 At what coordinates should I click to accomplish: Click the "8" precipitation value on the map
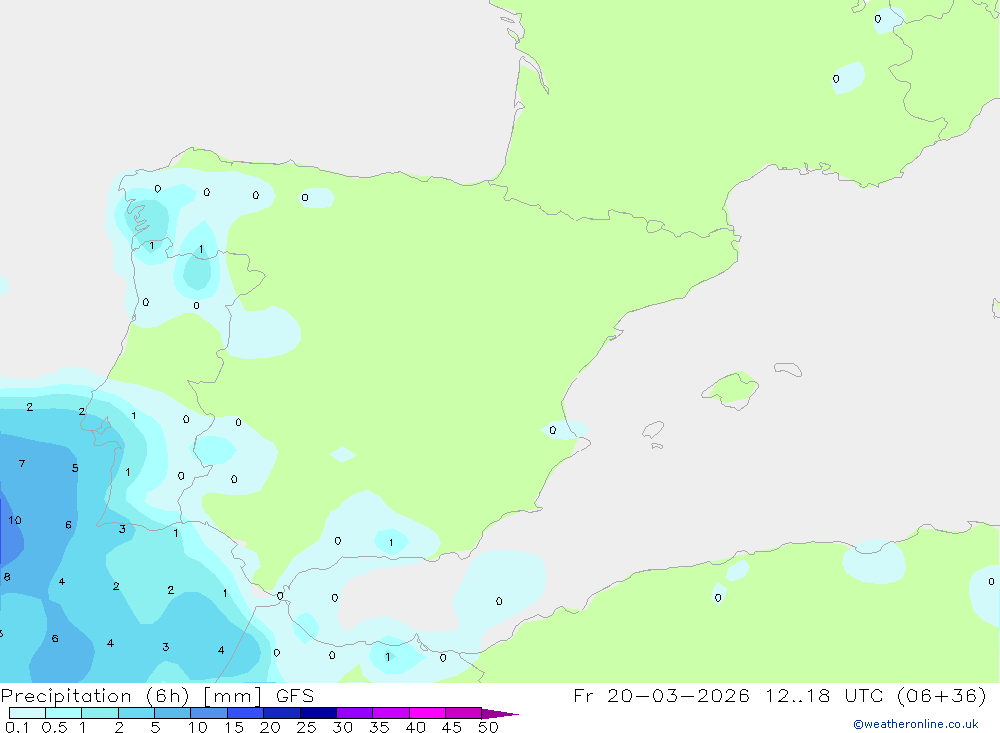tap(7, 577)
